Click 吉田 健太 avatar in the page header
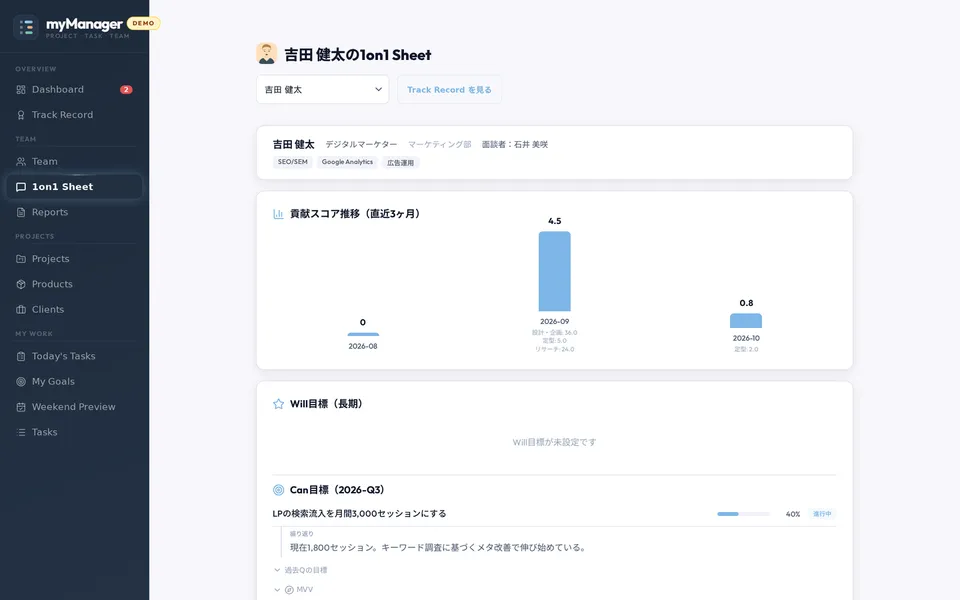The width and height of the screenshot is (960, 600). click(x=266, y=54)
